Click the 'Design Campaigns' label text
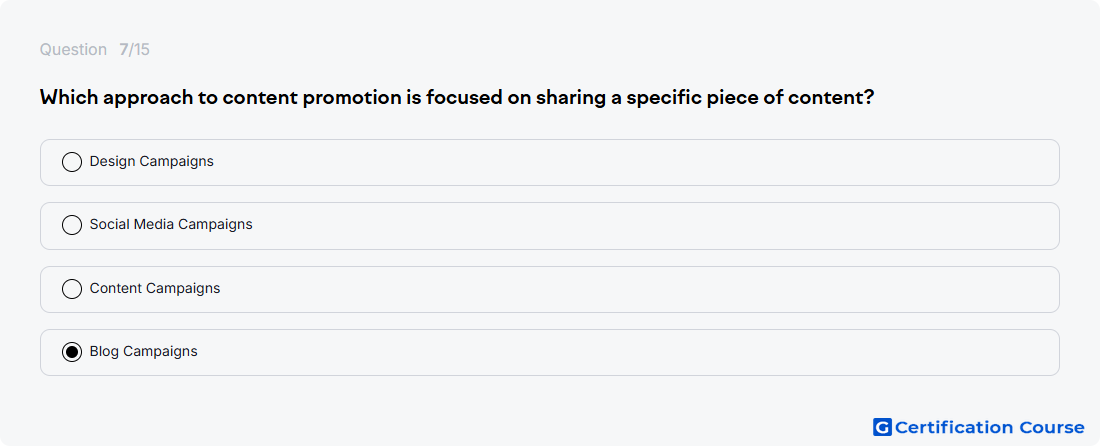The width and height of the screenshot is (1100, 446). click(152, 161)
